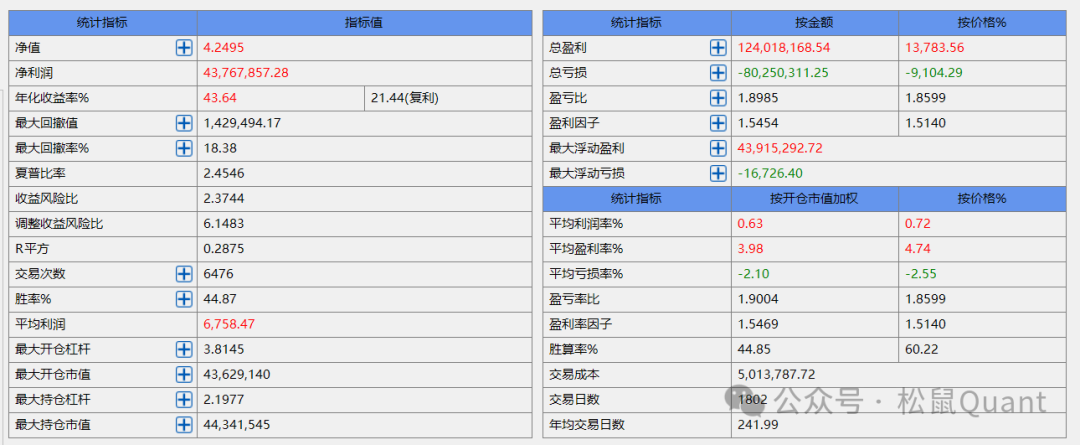Open 最大持仓杠杆 plus icon
This screenshot has width=1080, height=445.
coord(184,399)
